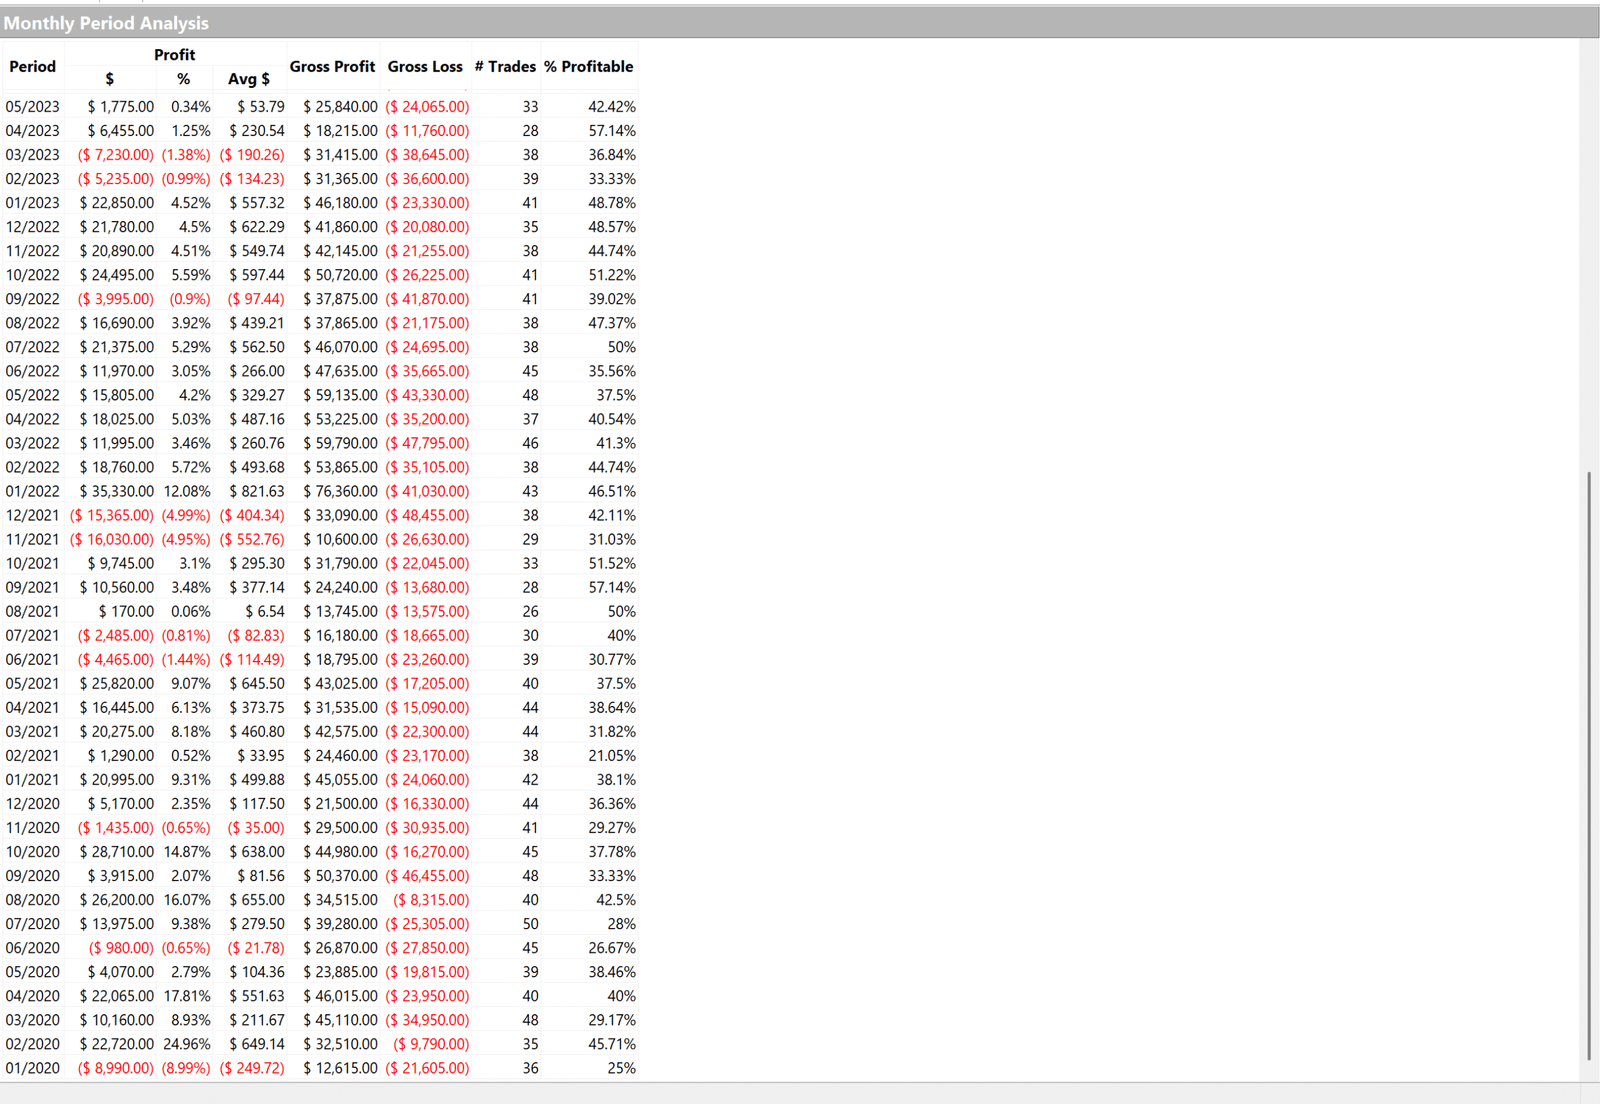Viewport: 1600px width, 1104px height.
Task: Click the # Trades column header
Action: point(505,67)
